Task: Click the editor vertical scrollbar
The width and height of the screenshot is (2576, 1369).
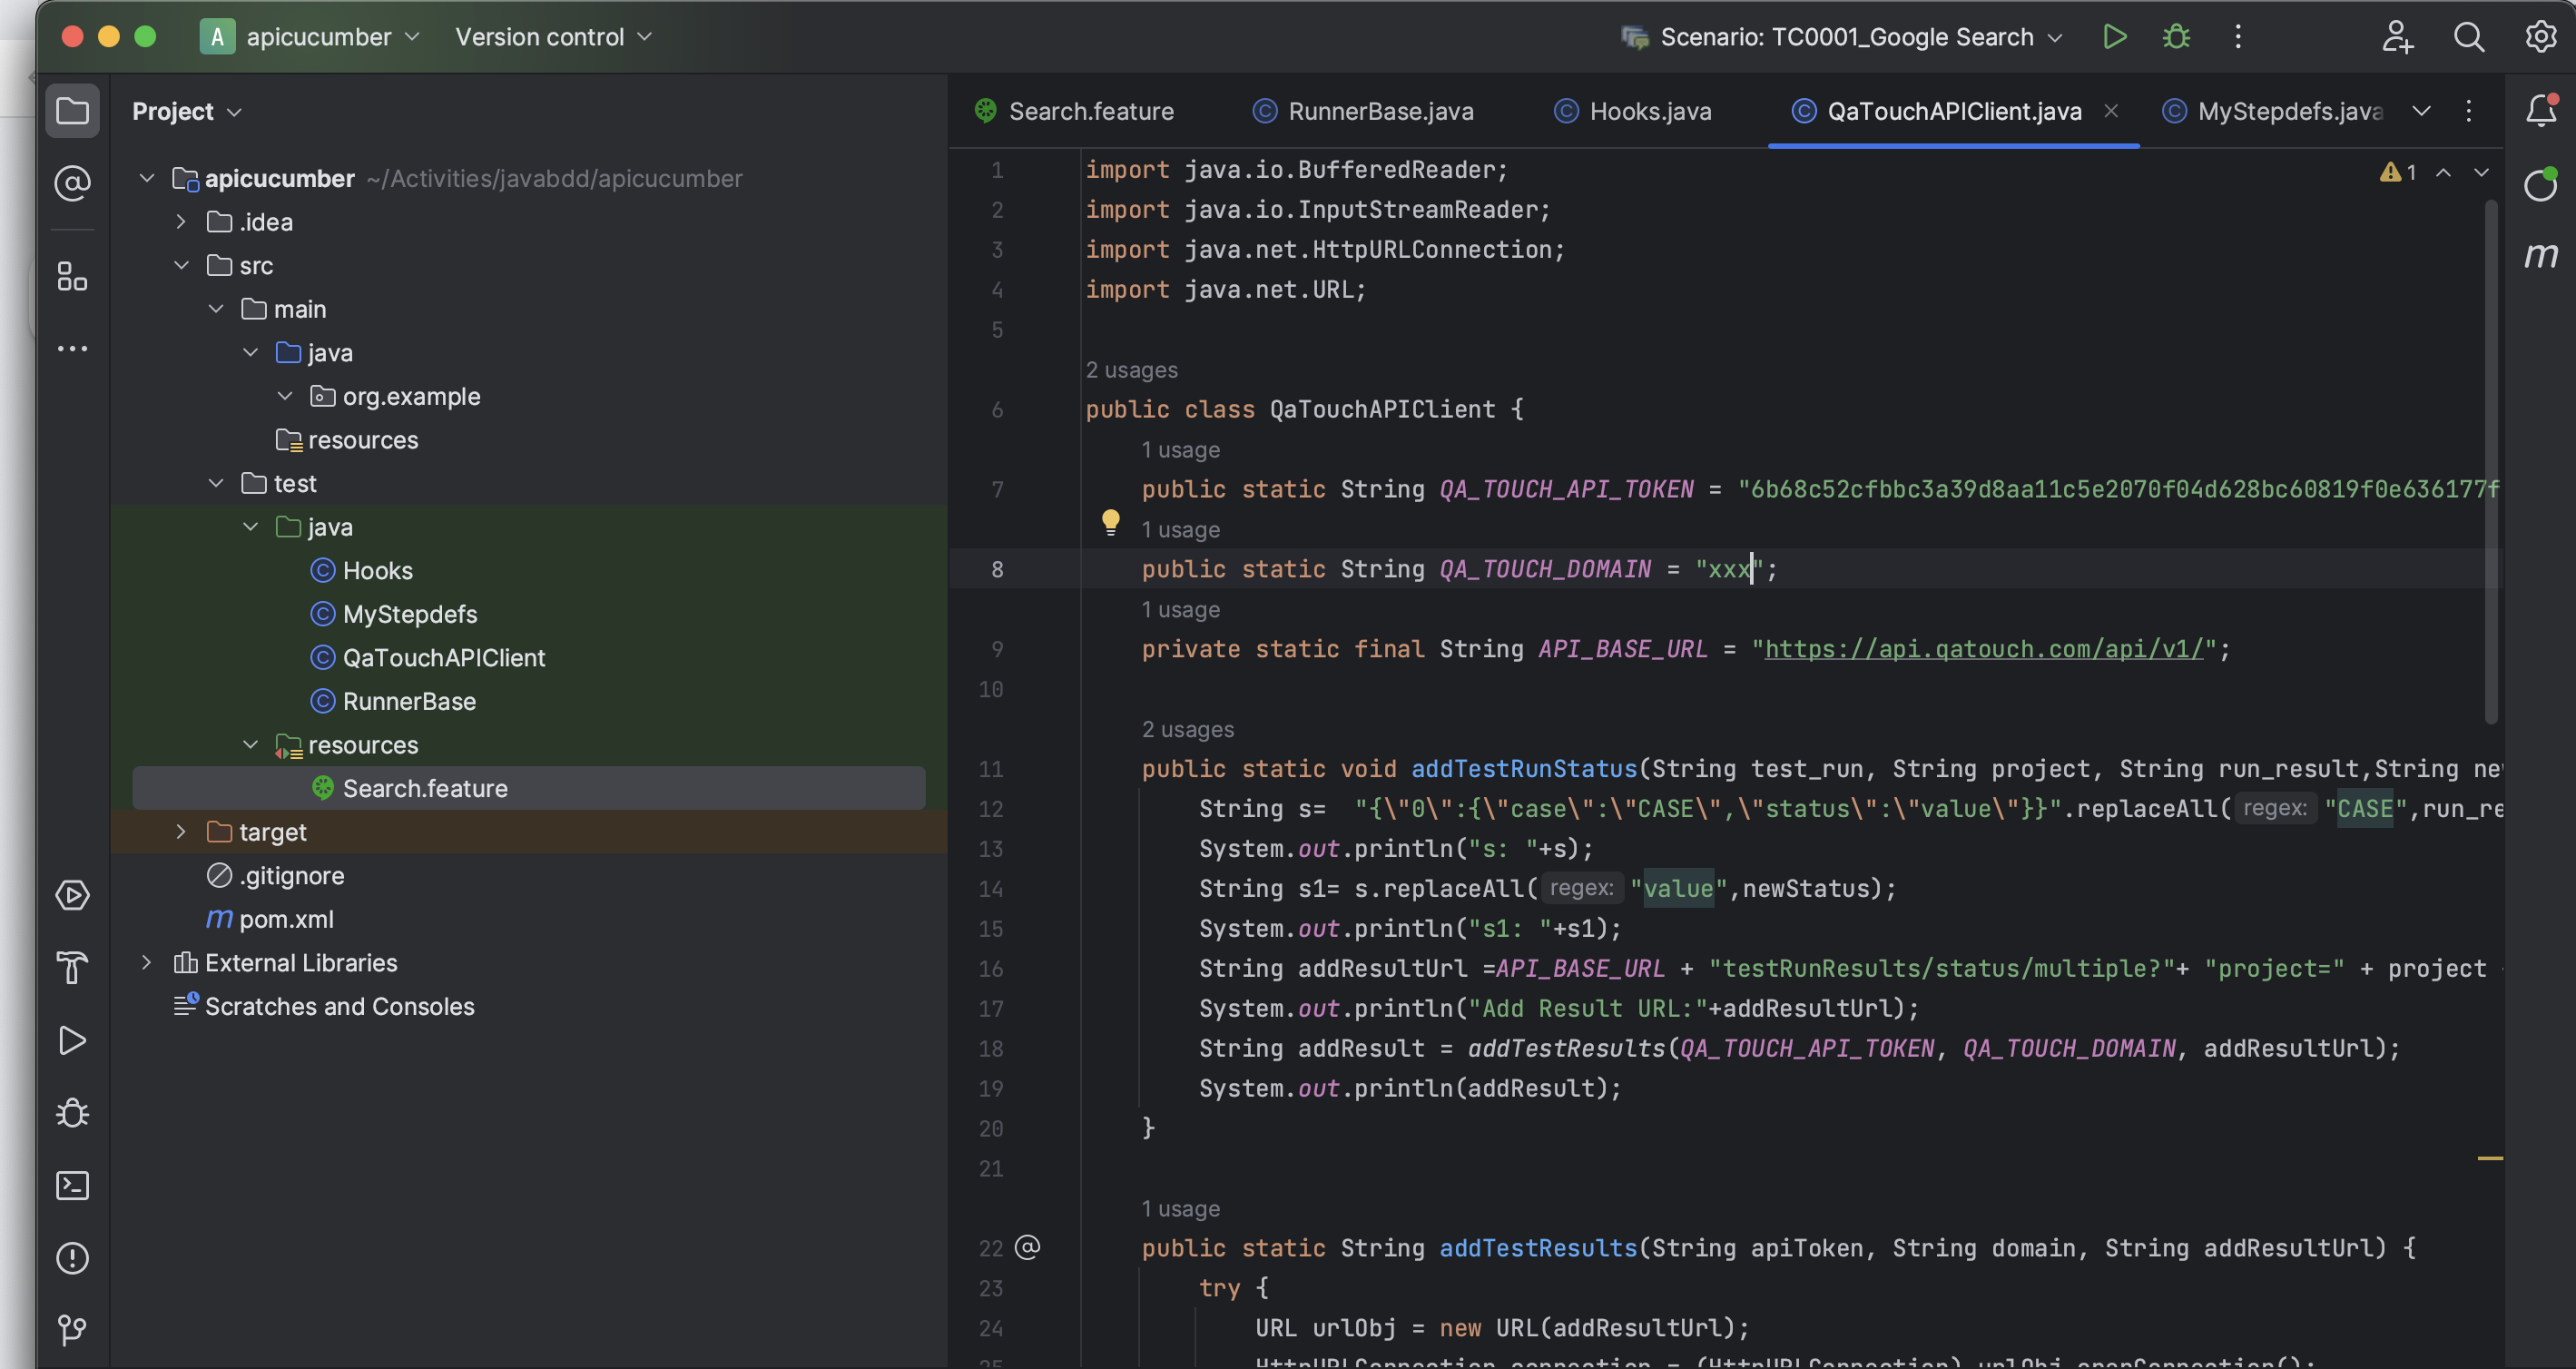Action: (2491, 460)
